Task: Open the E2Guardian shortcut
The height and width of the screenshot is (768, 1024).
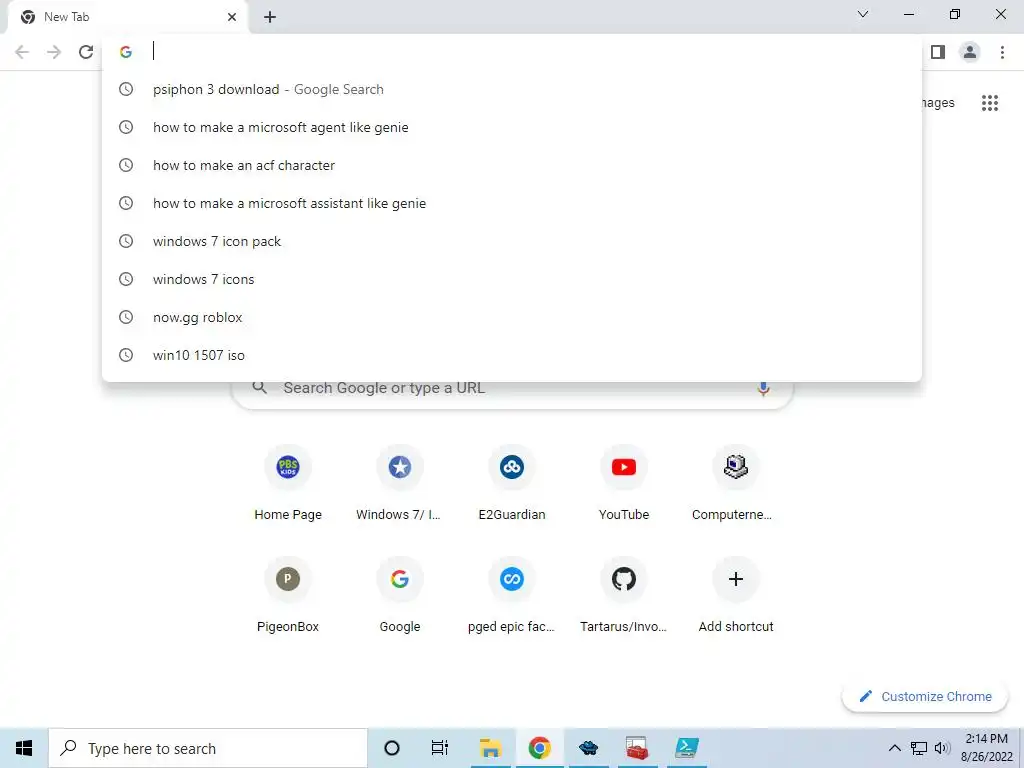Action: pyautogui.click(x=512, y=483)
